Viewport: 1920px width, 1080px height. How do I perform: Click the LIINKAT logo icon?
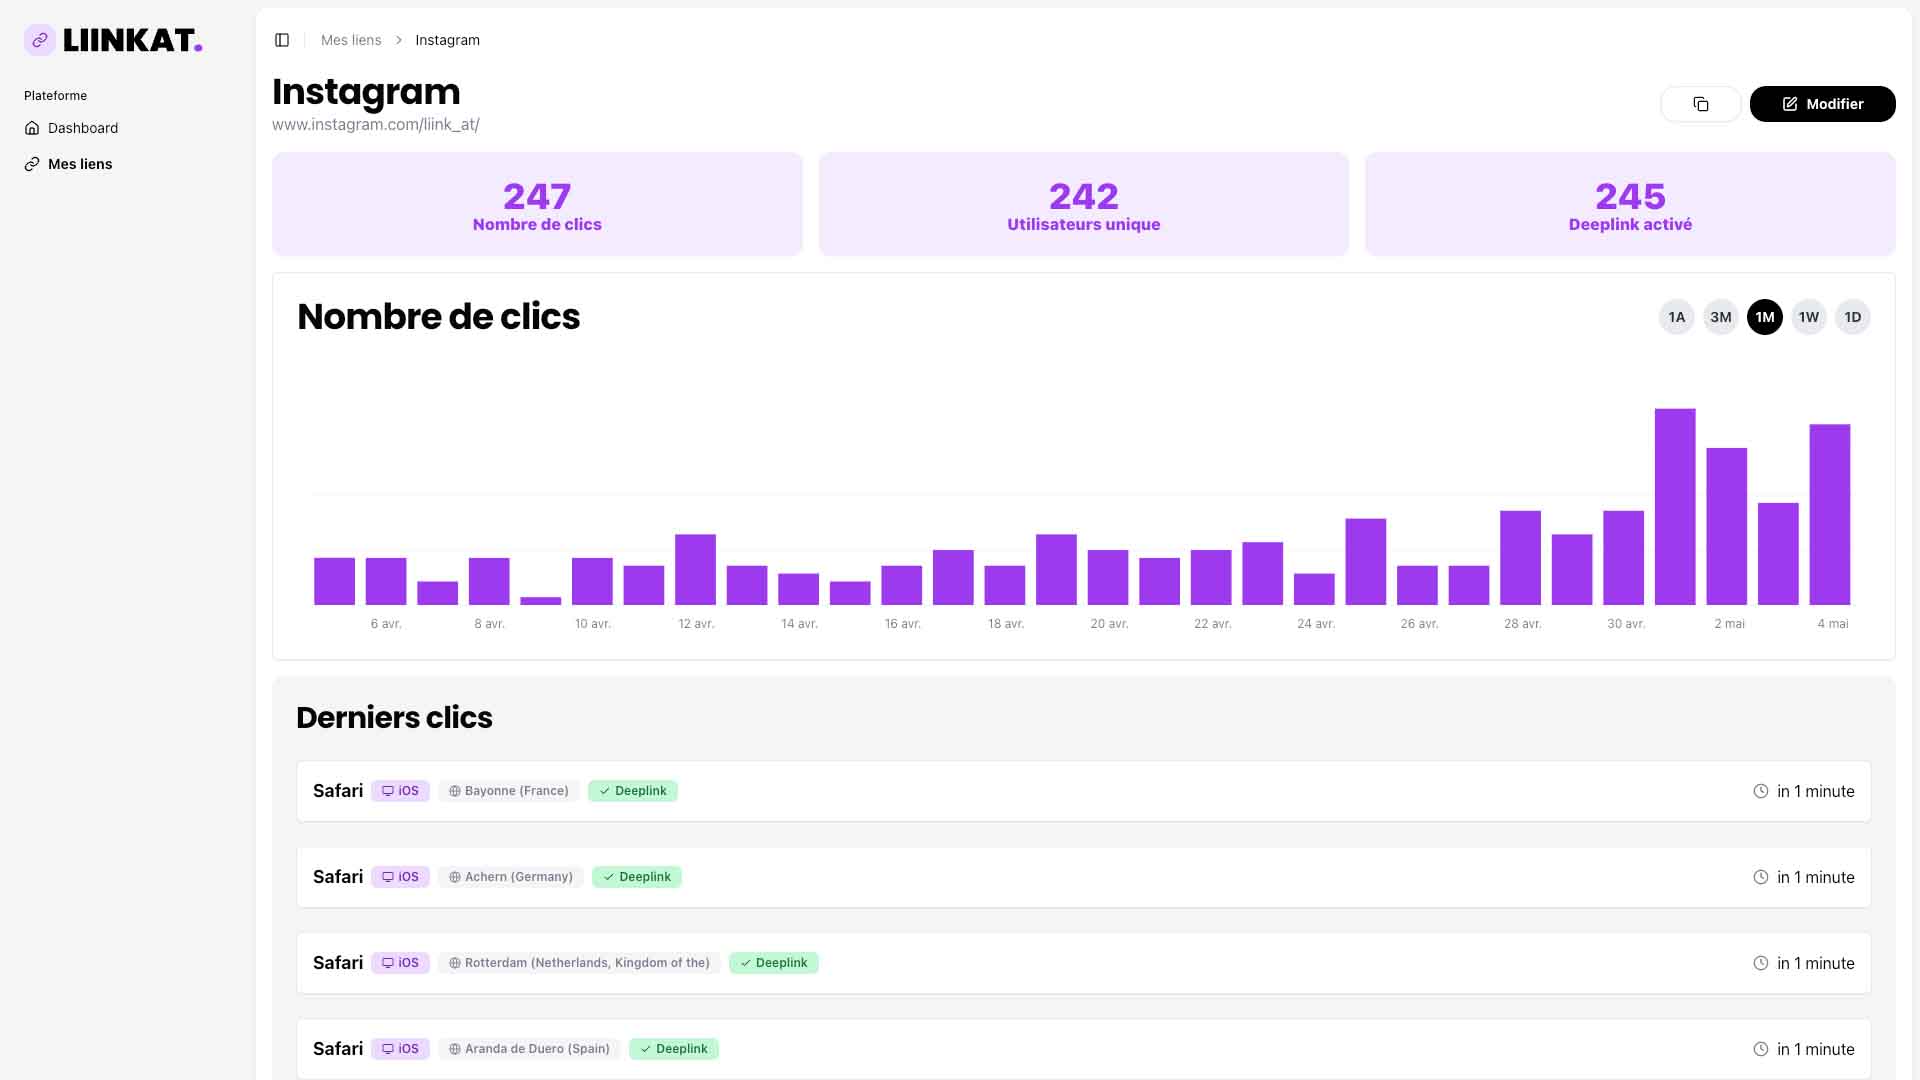(x=40, y=40)
